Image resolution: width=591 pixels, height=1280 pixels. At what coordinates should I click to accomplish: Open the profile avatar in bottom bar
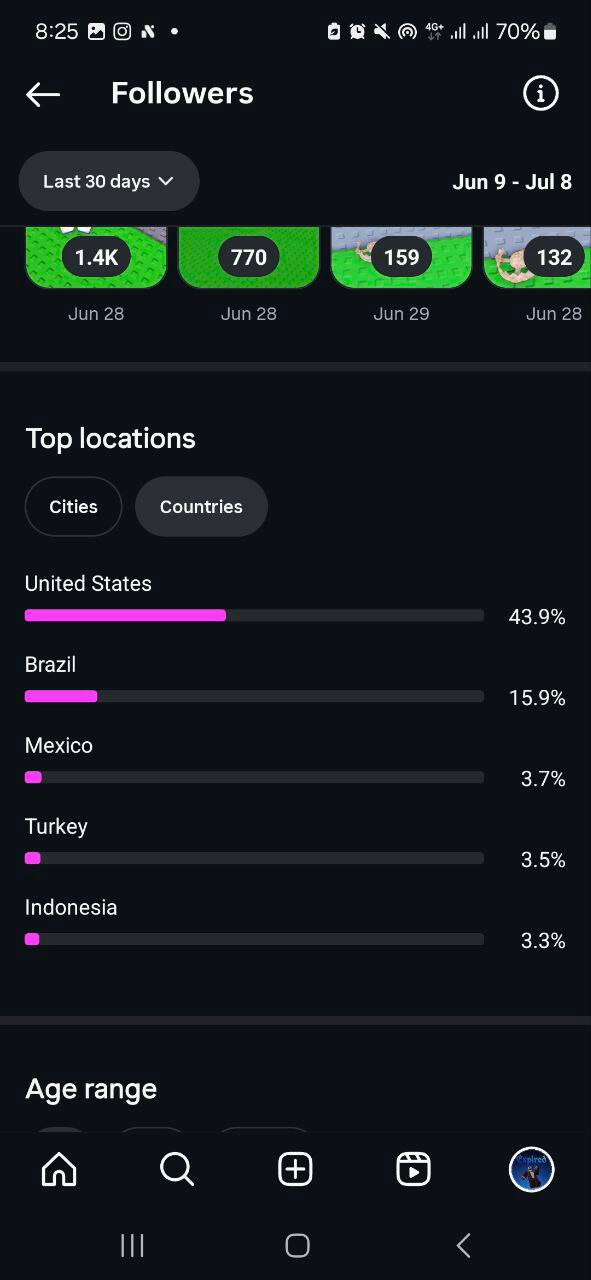(532, 1169)
